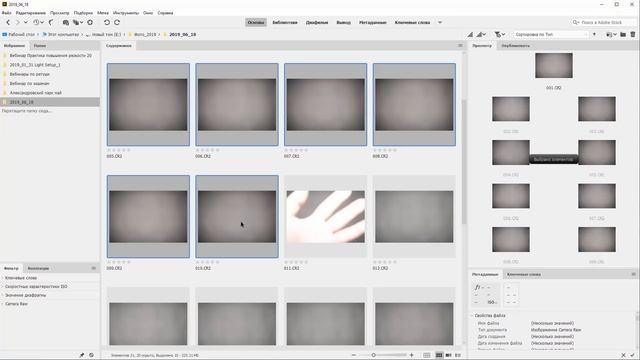Switch to the Основы workspace
640x360 pixels.
(256, 22)
